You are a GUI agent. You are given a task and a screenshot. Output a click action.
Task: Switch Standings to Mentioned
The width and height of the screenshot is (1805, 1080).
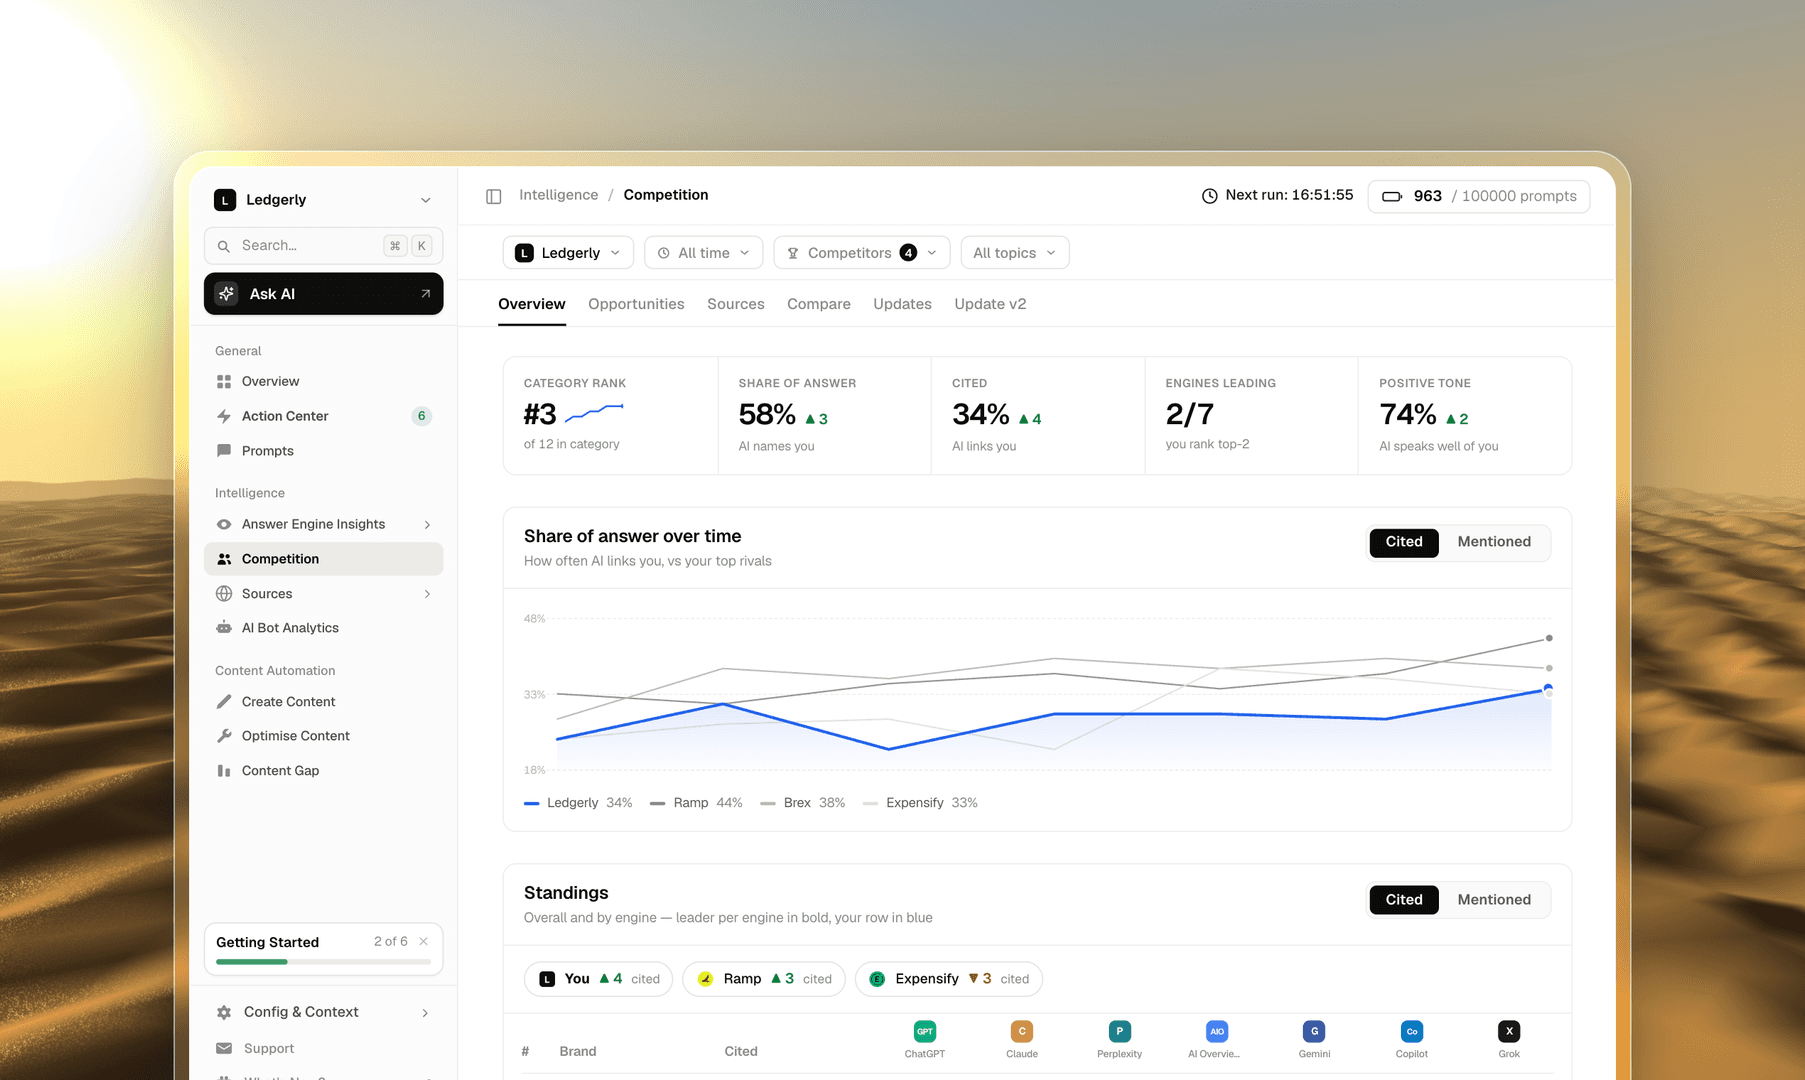(1494, 900)
